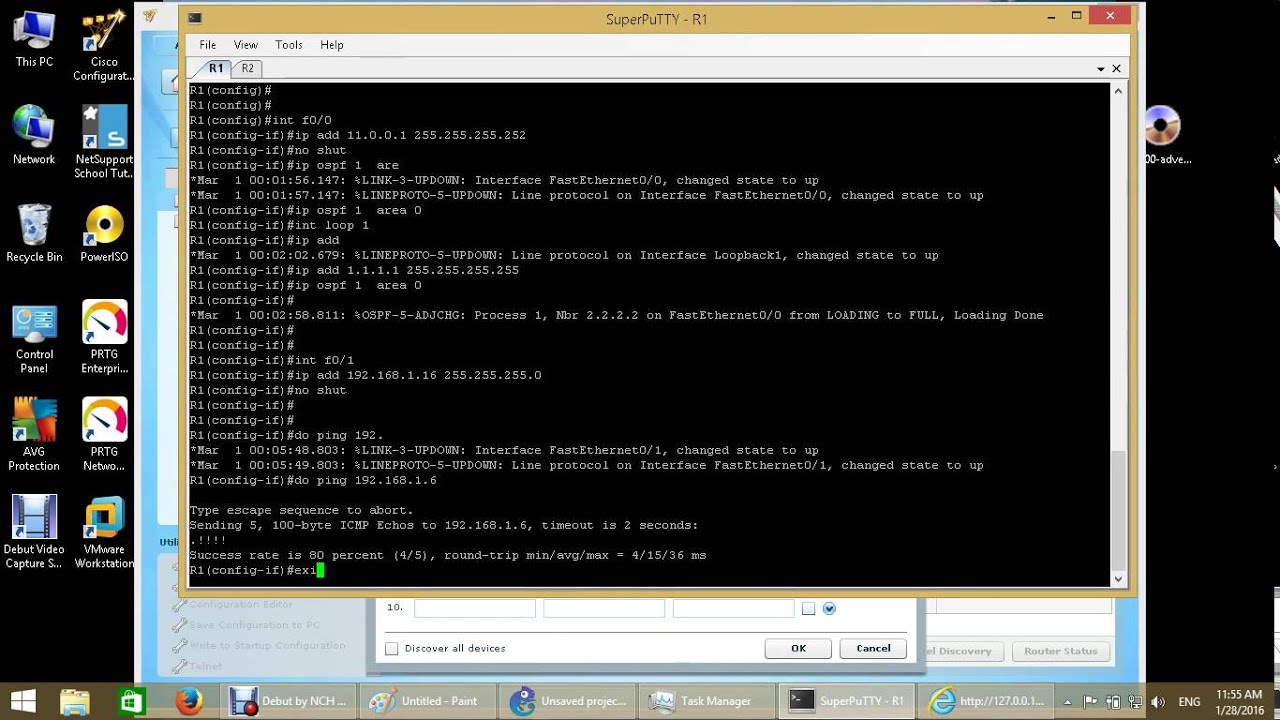Close the active SuperPuTTY session tab
Image resolution: width=1280 pixels, height=720 pixels.
click(1116, 69)
